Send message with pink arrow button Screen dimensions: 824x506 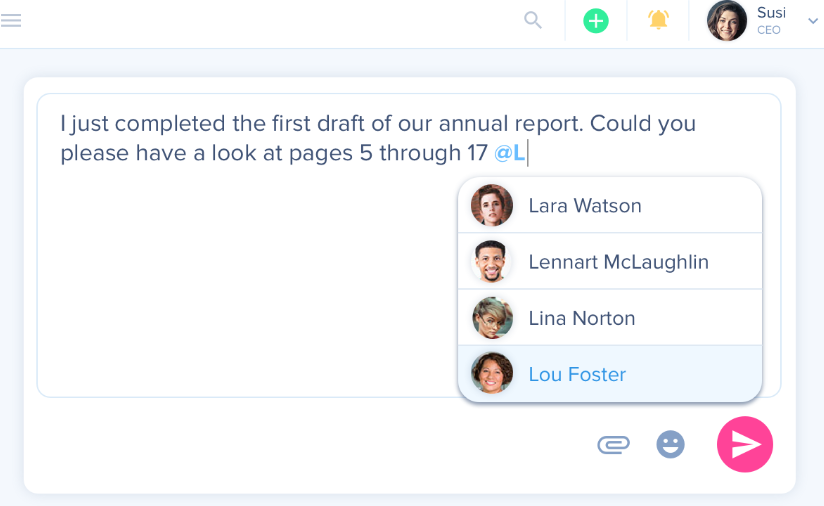click(x=745, y=444)
